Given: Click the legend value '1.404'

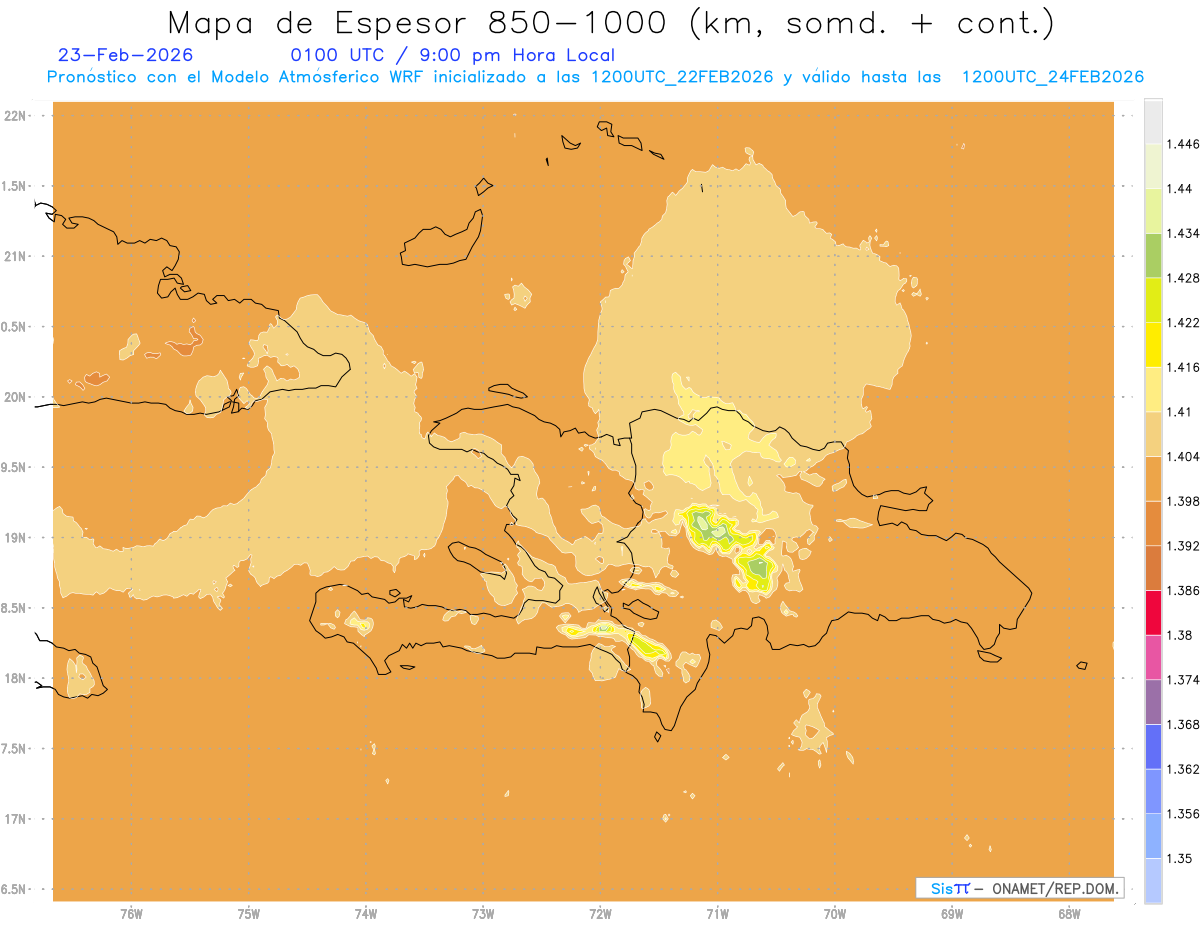Looking at the screenshot, I should pyautogui.click(x=1184, y=456).
